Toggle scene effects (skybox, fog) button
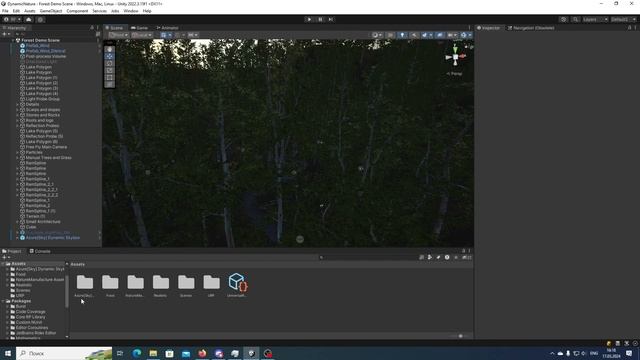Viewport: 640px width, 360px height. pos(424,35)
